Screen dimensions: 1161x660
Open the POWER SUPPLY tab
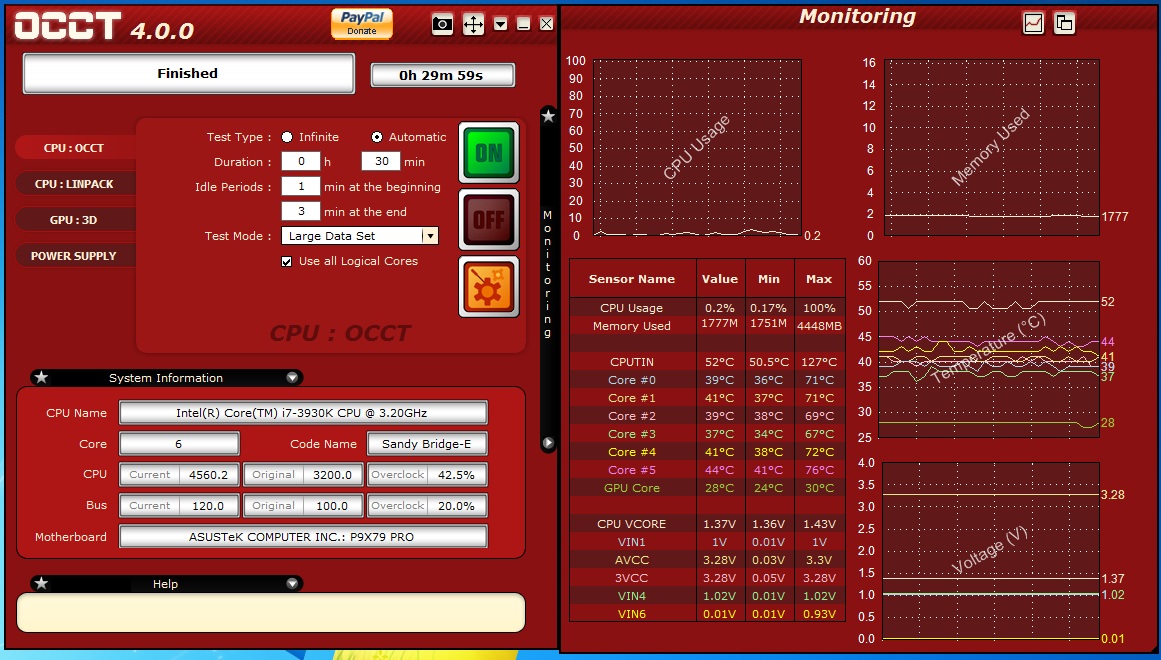(74, 256)
